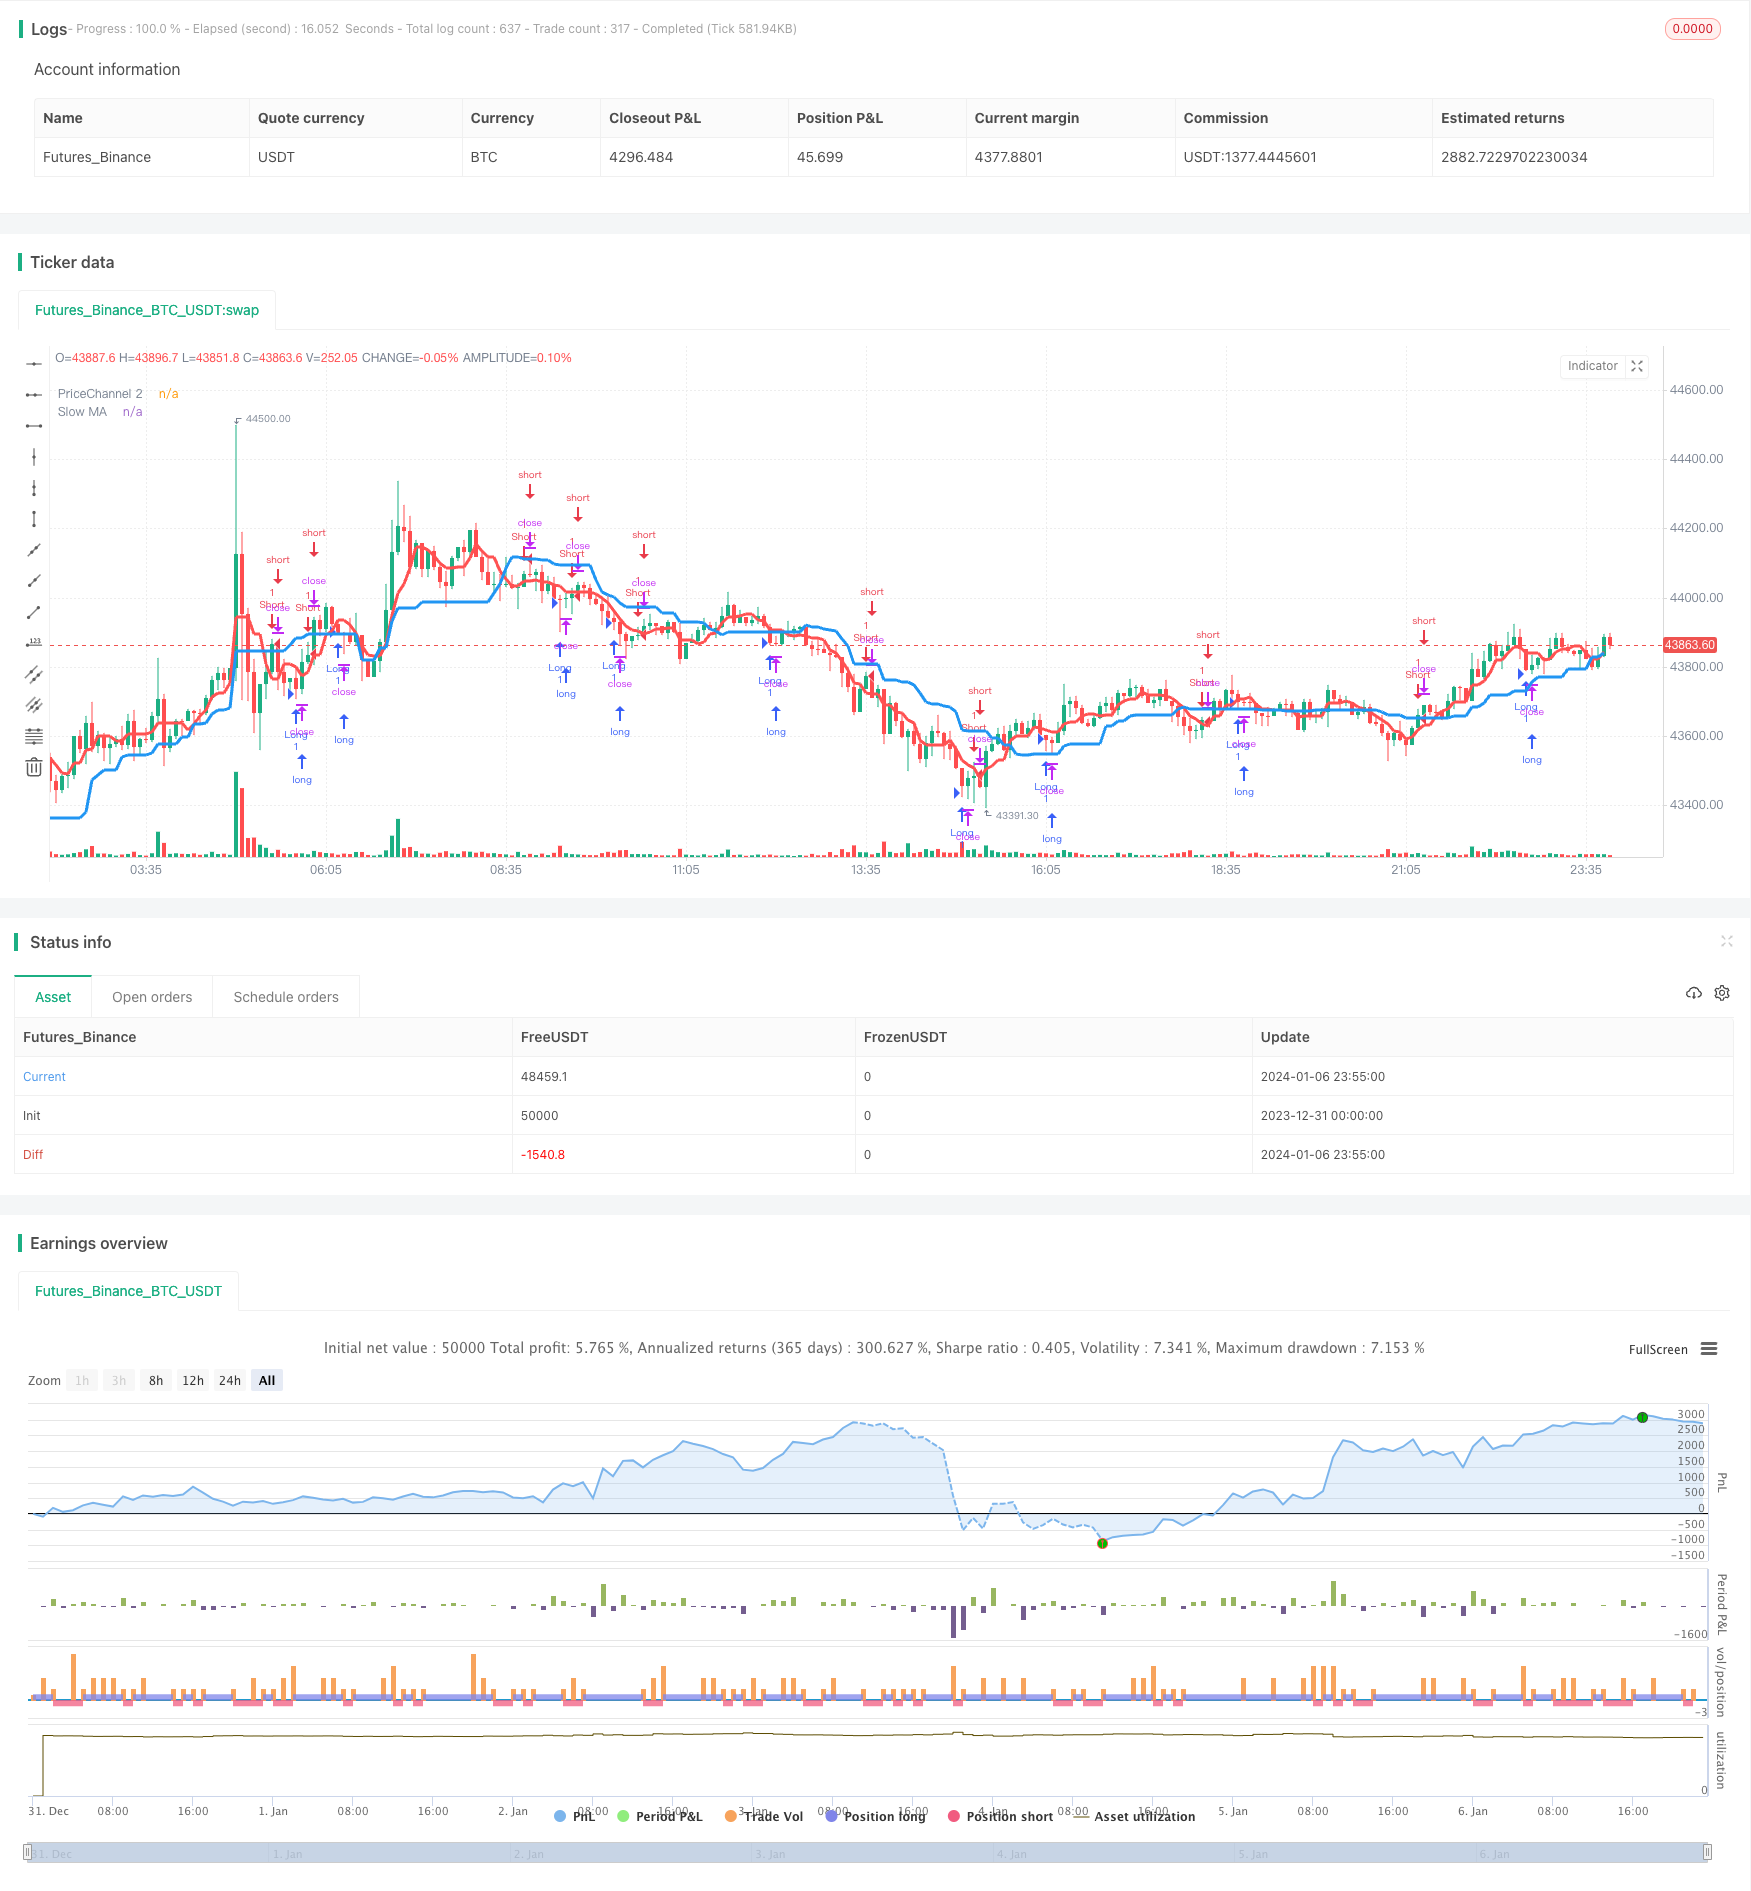
Task: Click the Commission value USDT:1377.4445601
Action: (1250, 157)
